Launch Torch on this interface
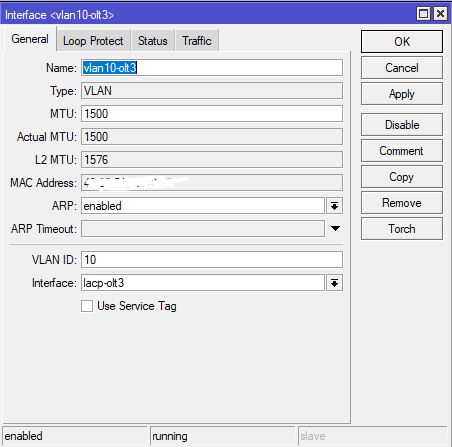Image resolution: width=452 pixels, height=447 pixels. 402,229
